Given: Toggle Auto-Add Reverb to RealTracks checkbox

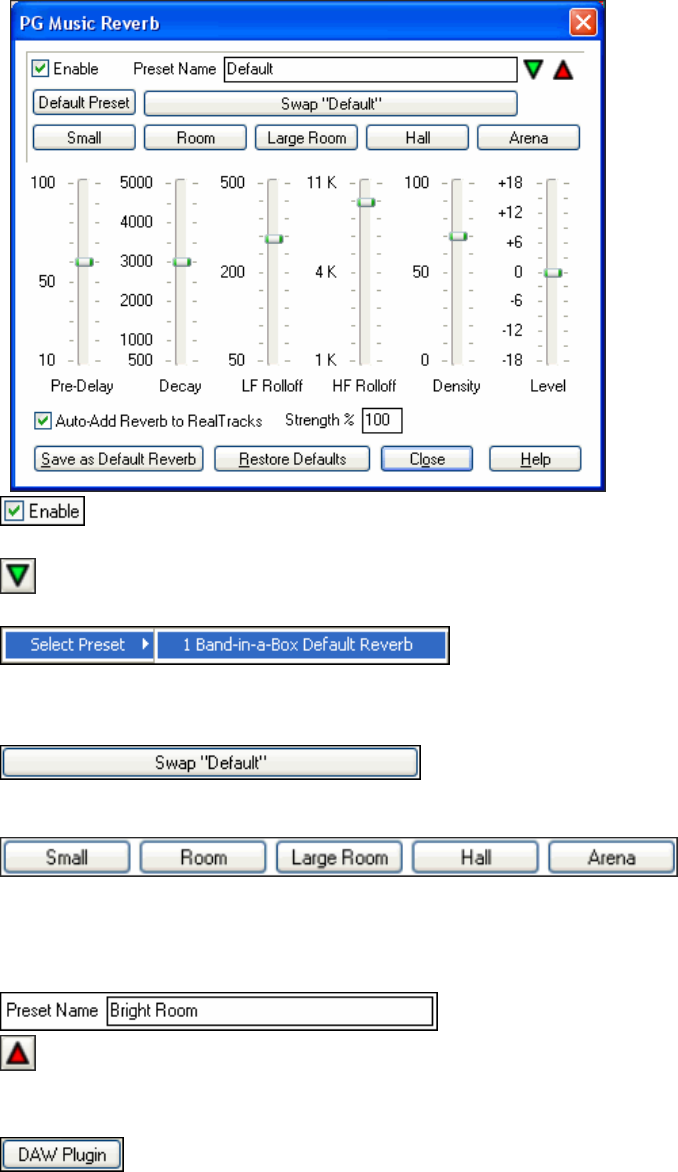Looking at the screenshot, I should [43, 421].
